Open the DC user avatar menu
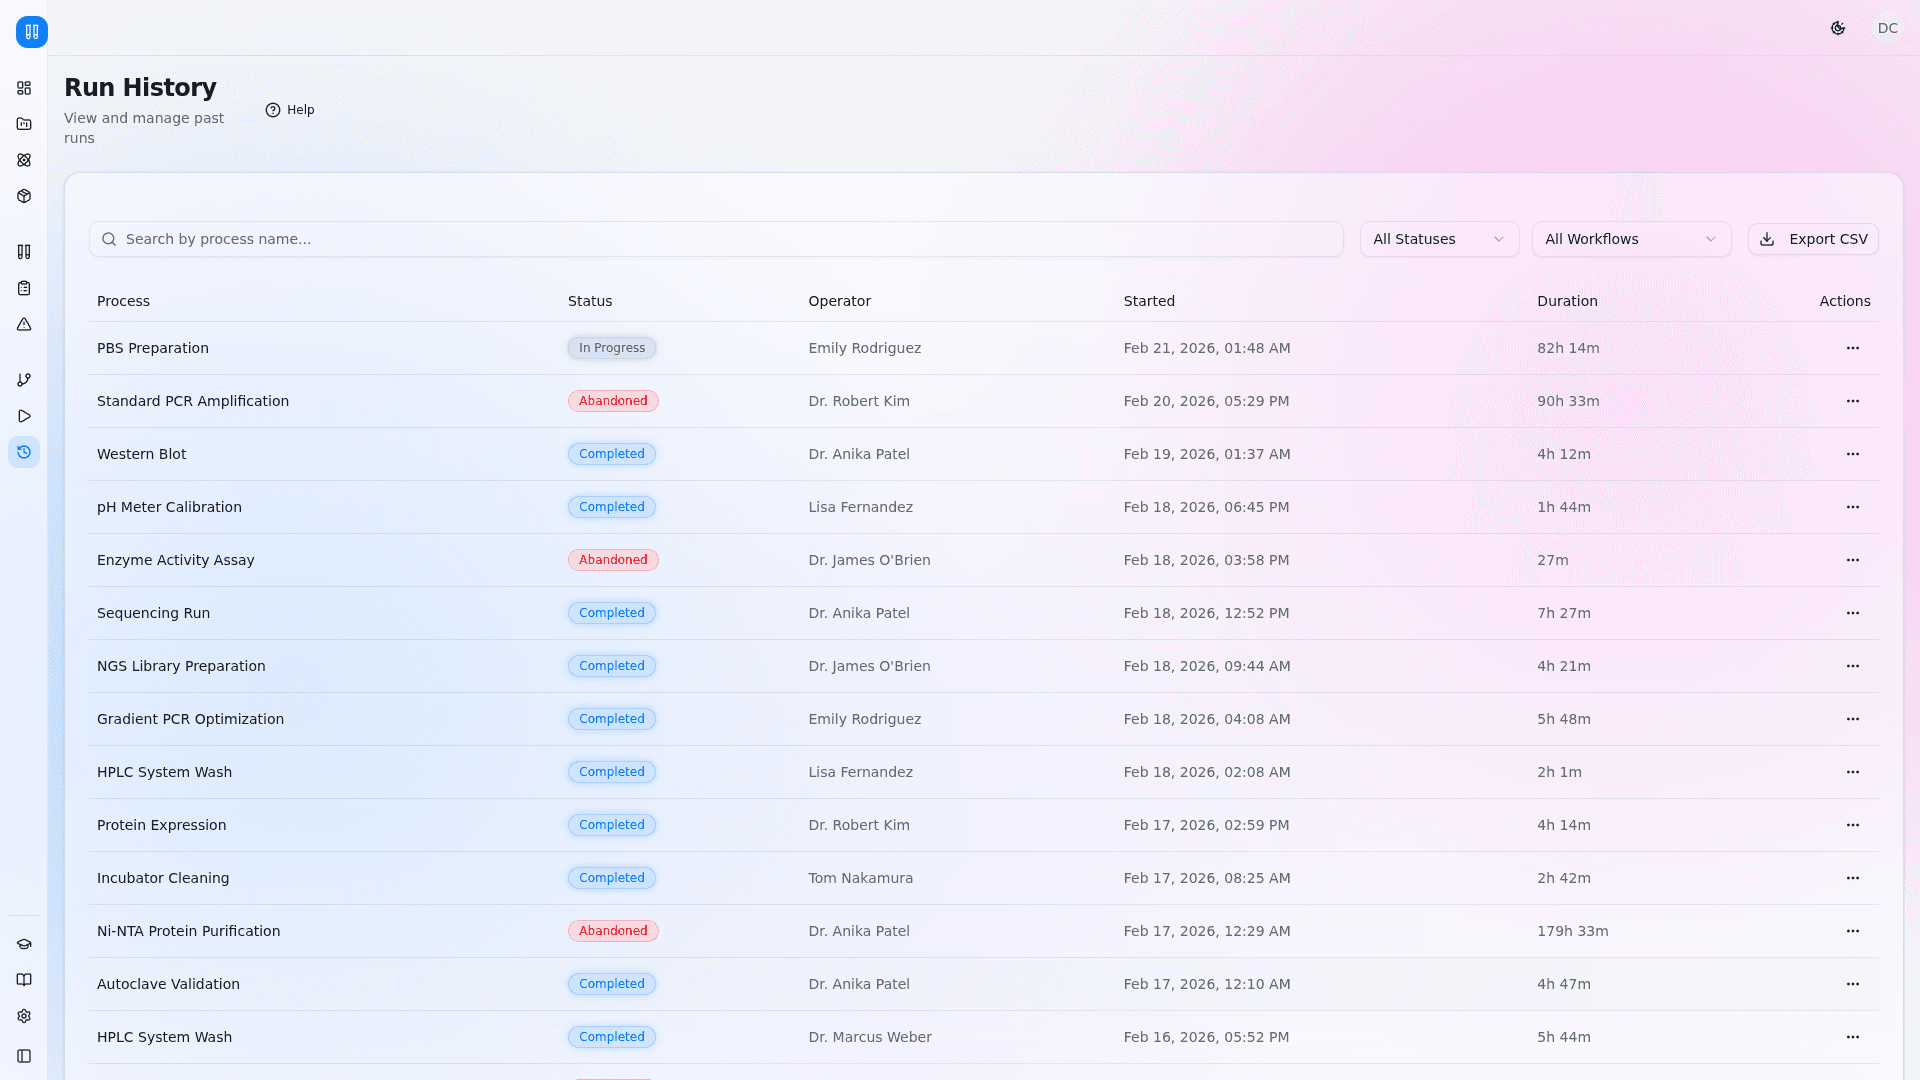The image size is (1920, 1080). 1887,28
